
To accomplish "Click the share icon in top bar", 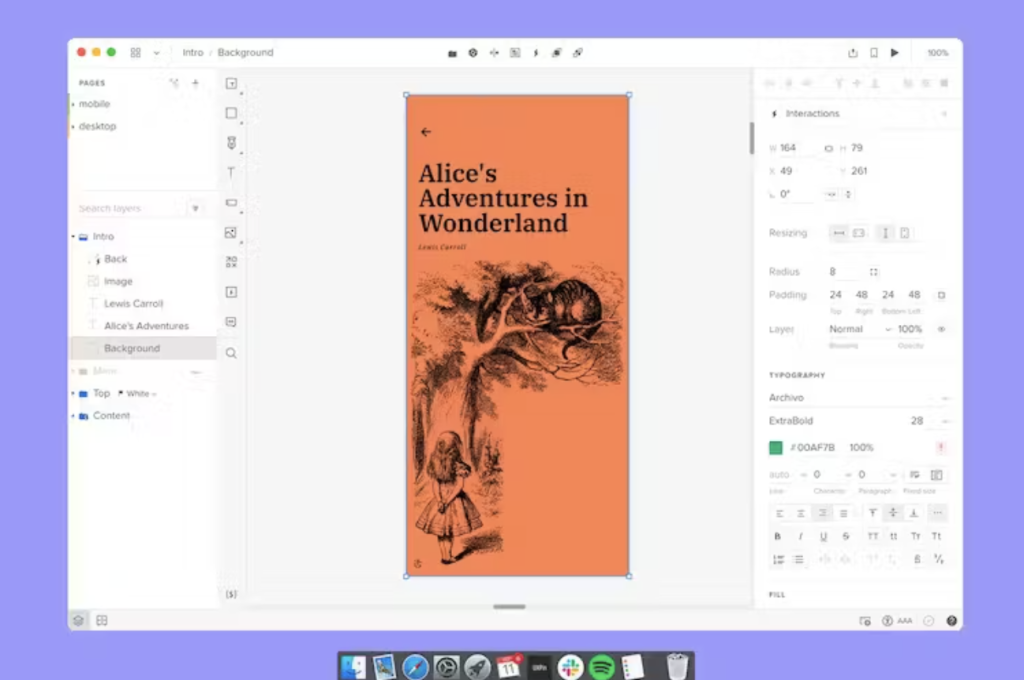I will click(853, 53).
